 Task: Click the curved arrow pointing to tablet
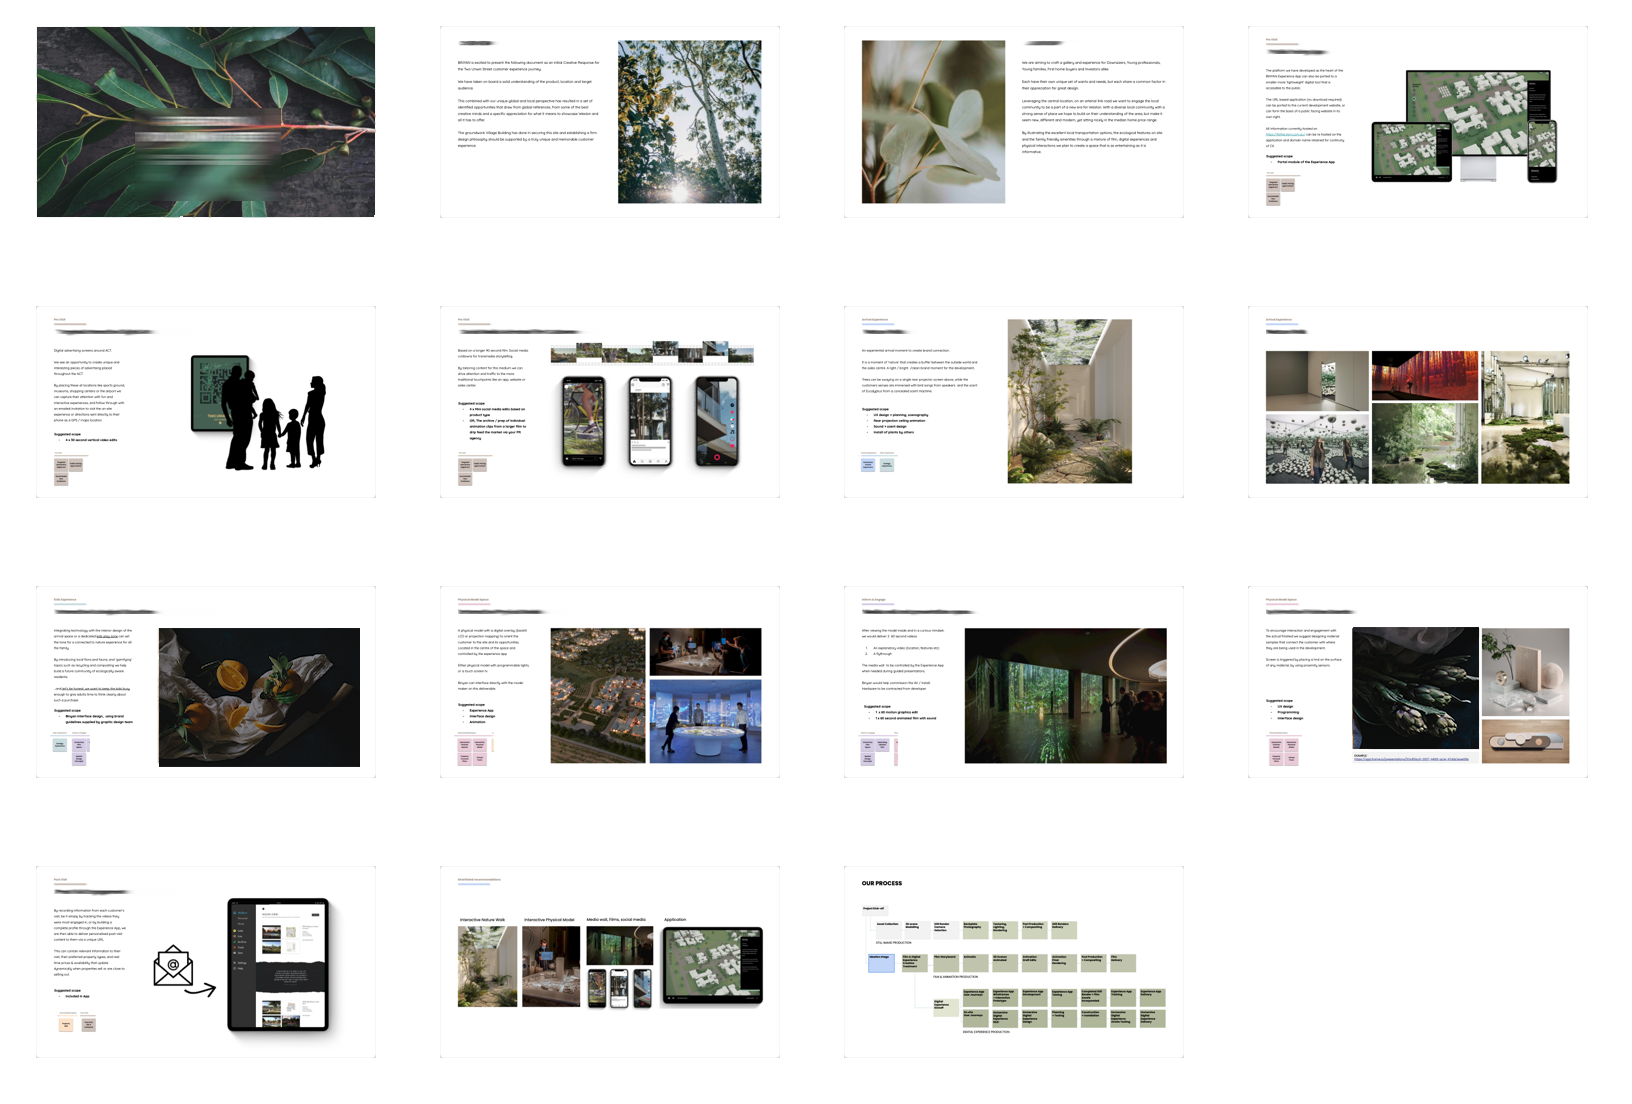click(x=202, y=990)
